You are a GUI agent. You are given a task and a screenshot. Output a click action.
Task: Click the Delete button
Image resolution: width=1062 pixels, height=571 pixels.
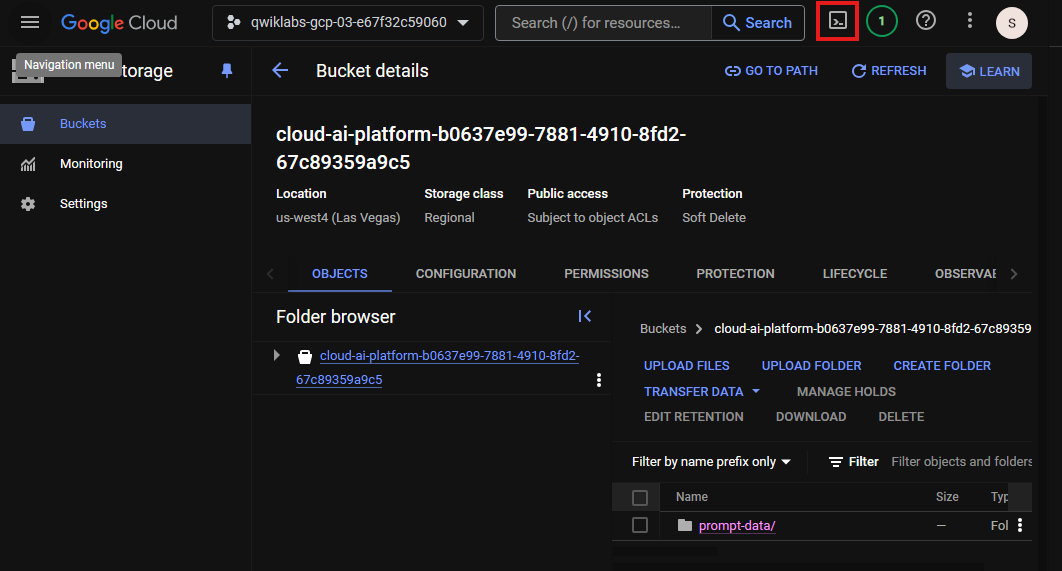(x=901, y=417)
